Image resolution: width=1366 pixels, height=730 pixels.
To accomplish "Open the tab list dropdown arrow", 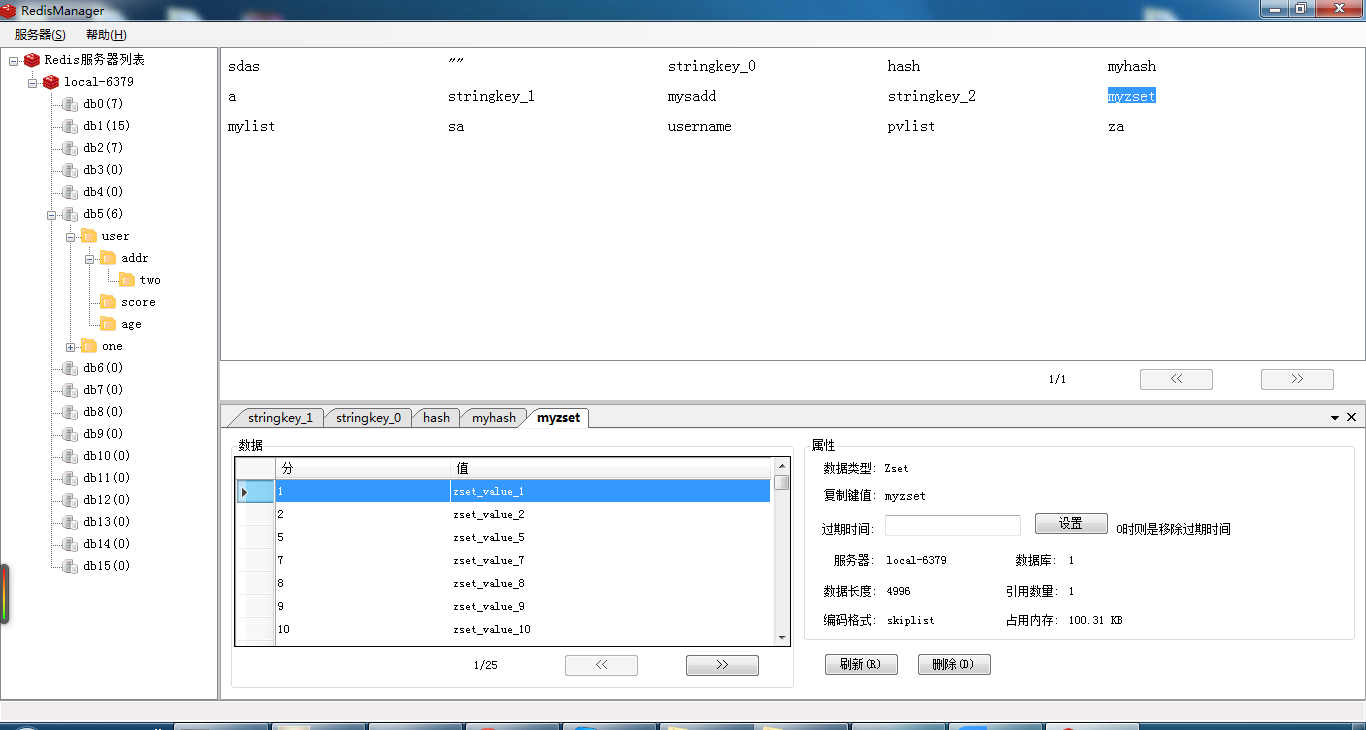I will (x=1335, y=418).
